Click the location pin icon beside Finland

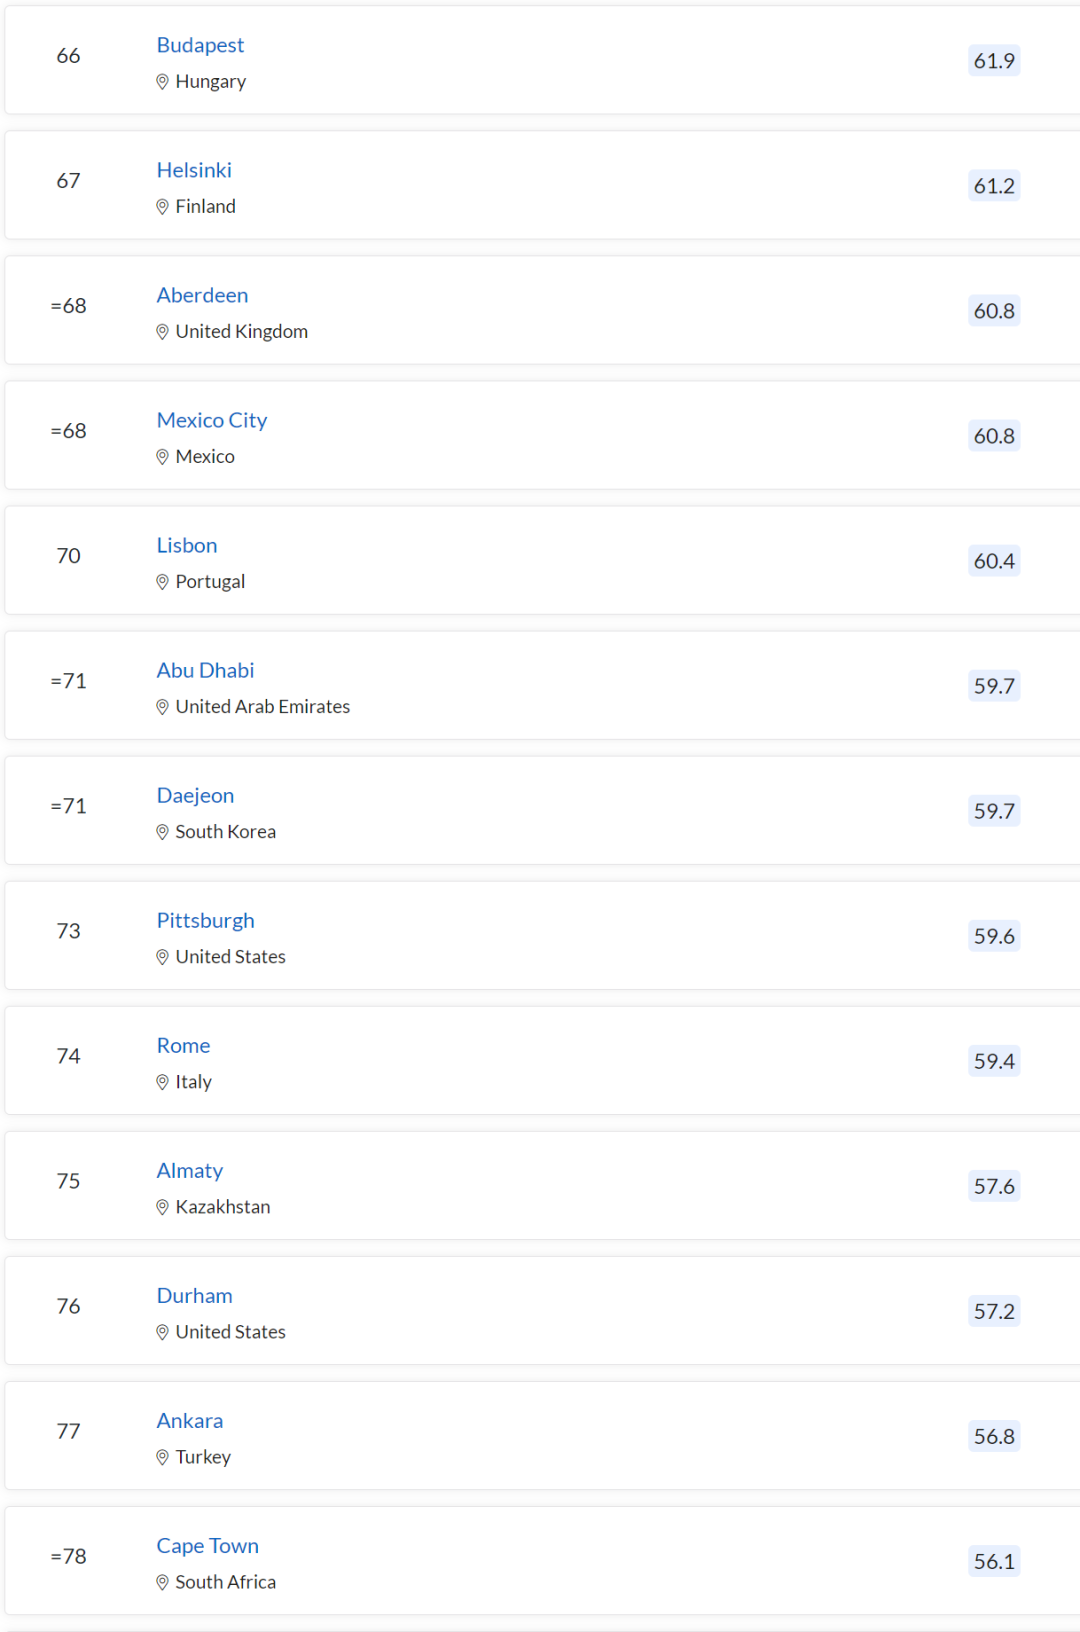(162, 207)
